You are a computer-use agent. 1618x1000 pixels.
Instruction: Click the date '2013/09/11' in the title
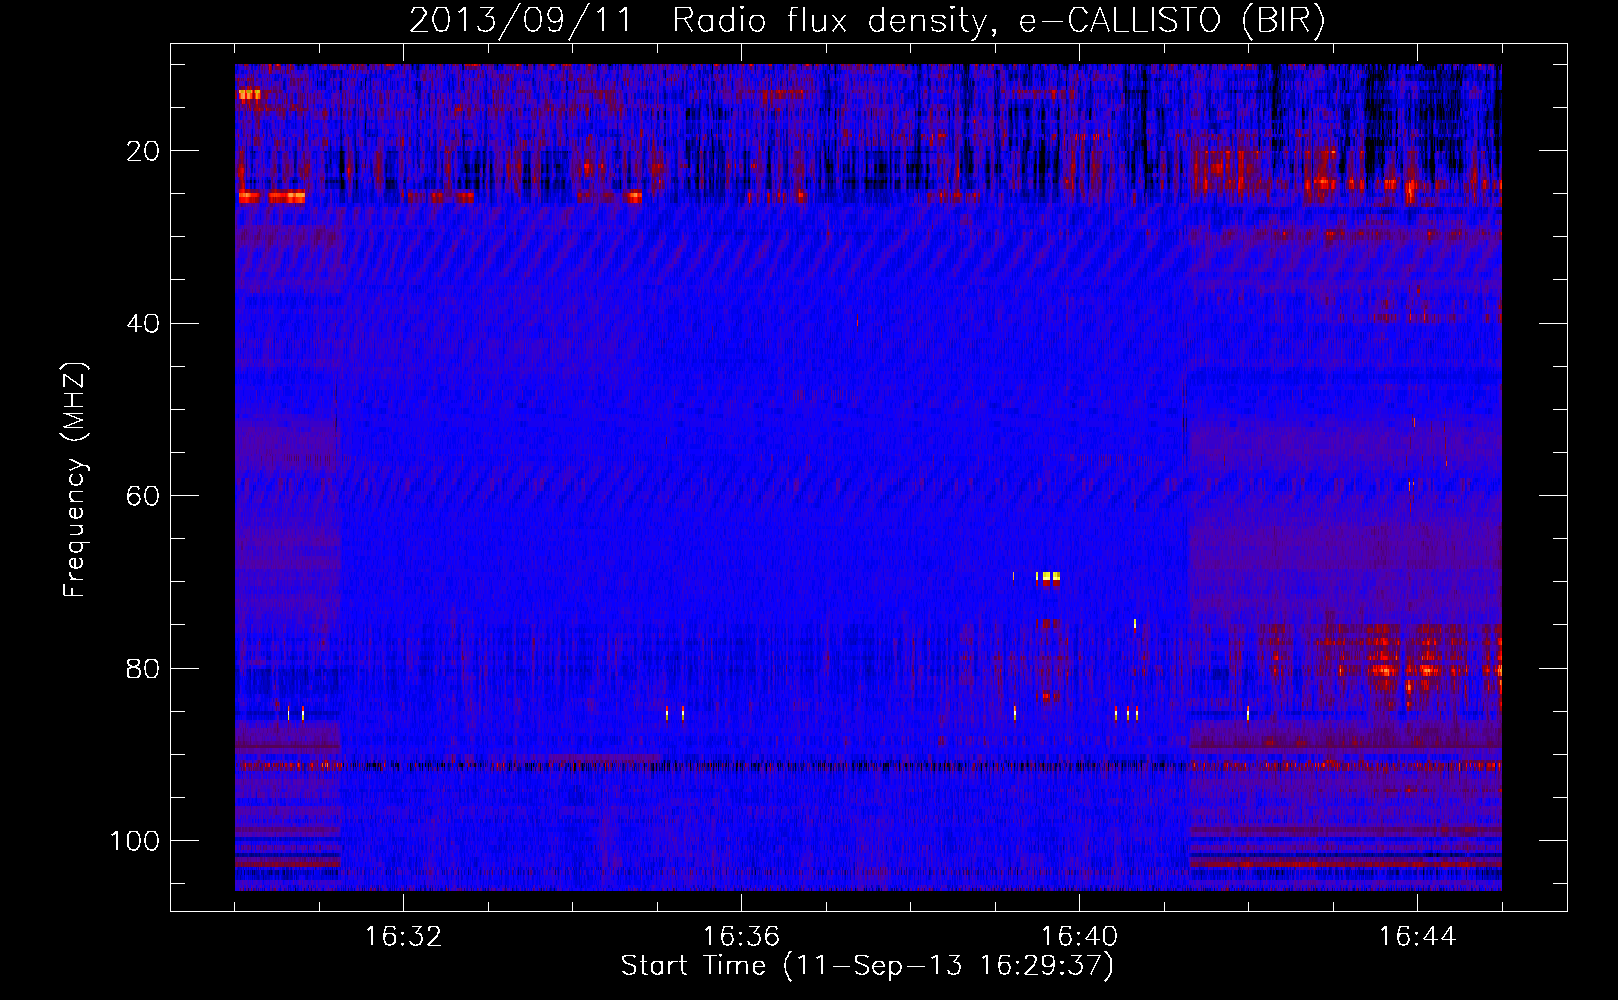click(521, 21)
